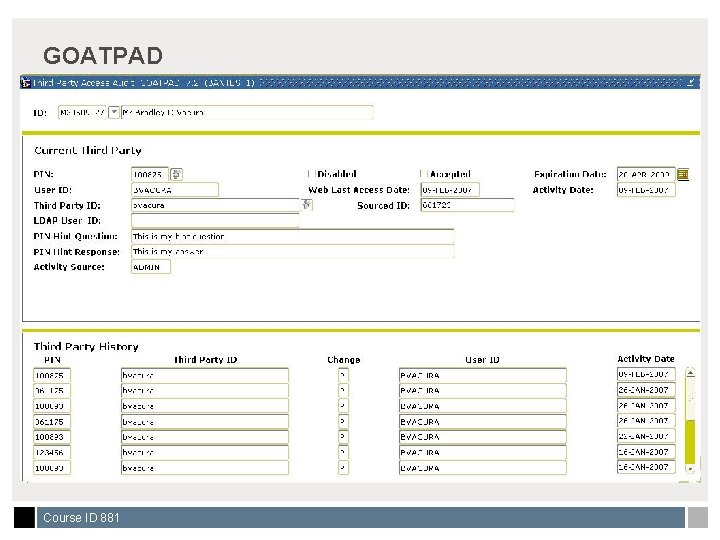720x540 pixels.
Task: Toggle the Accepted checkbox
Action: (x=423, y=174)
